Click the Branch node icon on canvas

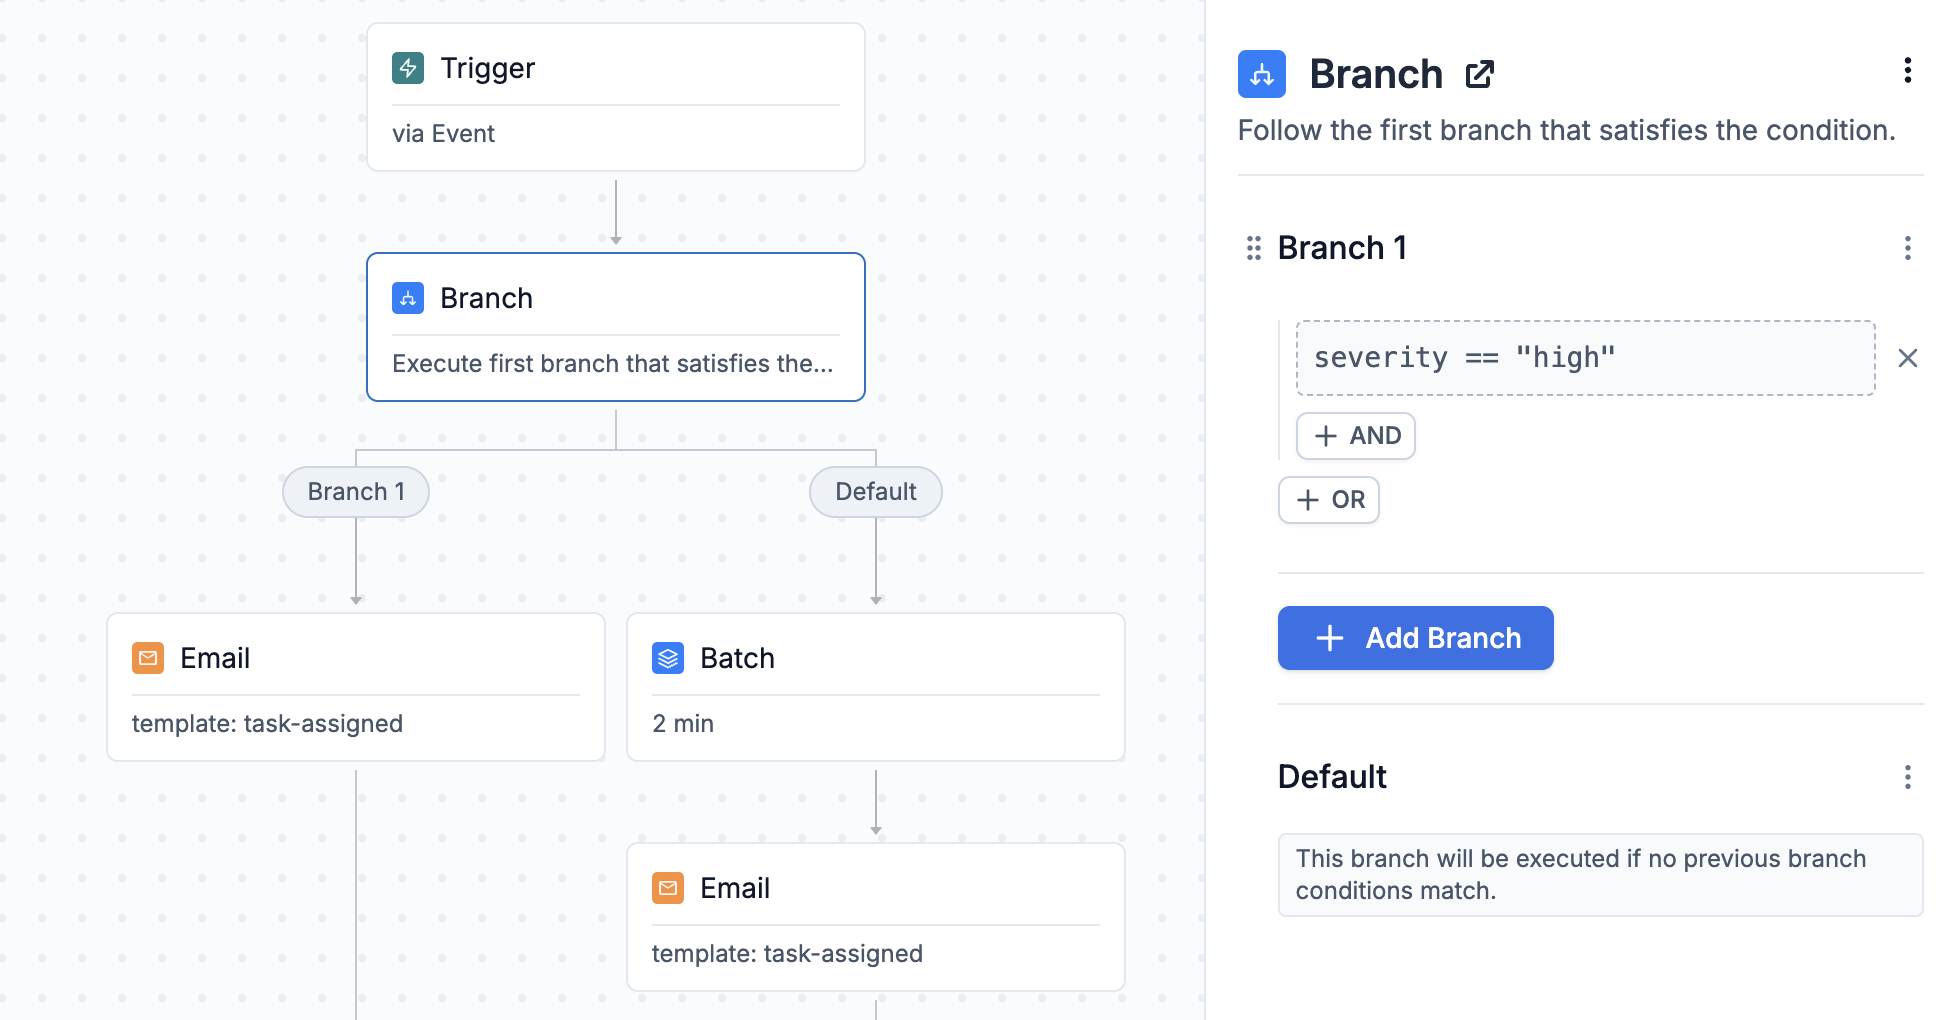point(408,298)
